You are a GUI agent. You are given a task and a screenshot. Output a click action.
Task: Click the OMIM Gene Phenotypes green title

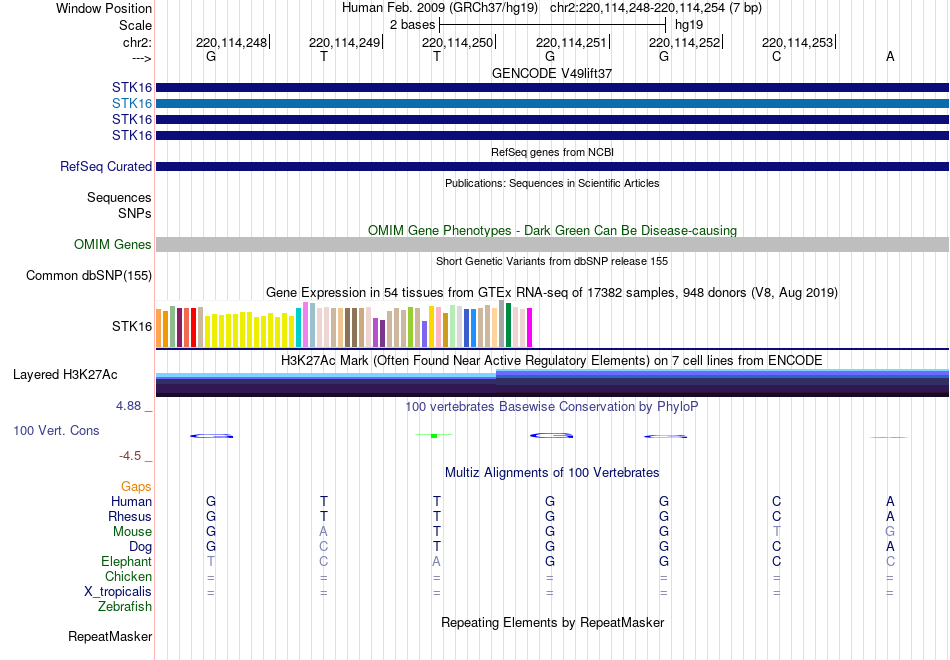pos(552,230)
